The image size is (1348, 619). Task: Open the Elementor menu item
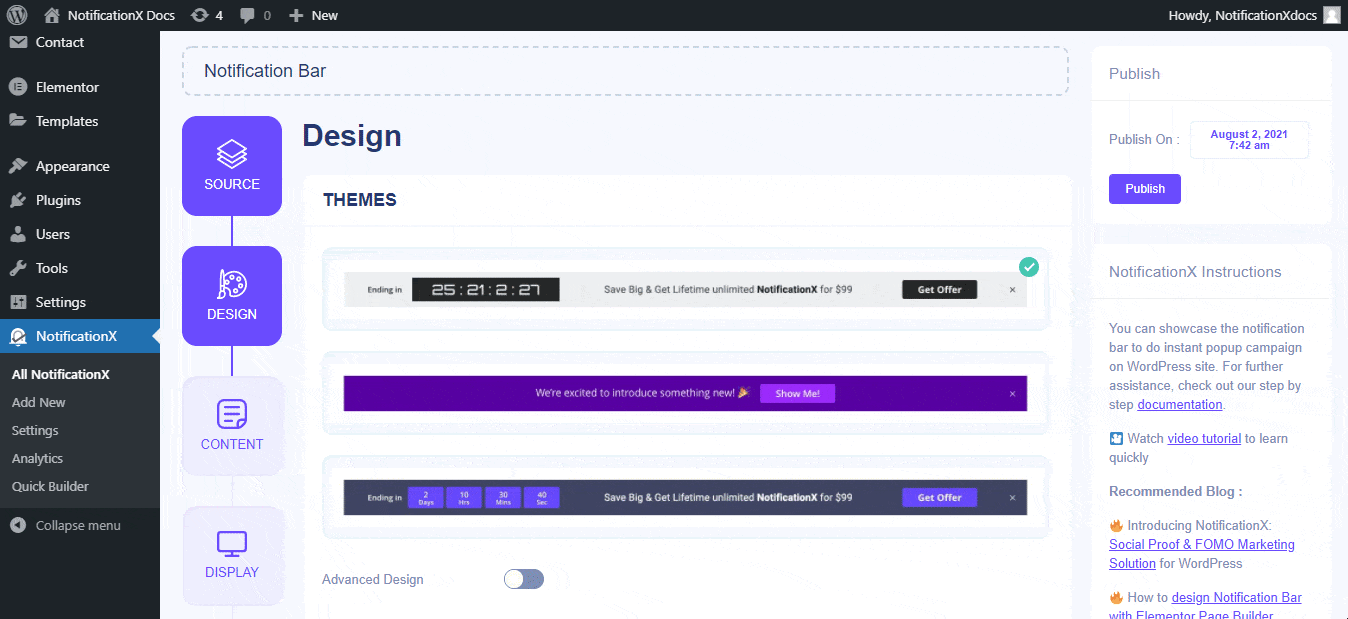click(80, 87)
